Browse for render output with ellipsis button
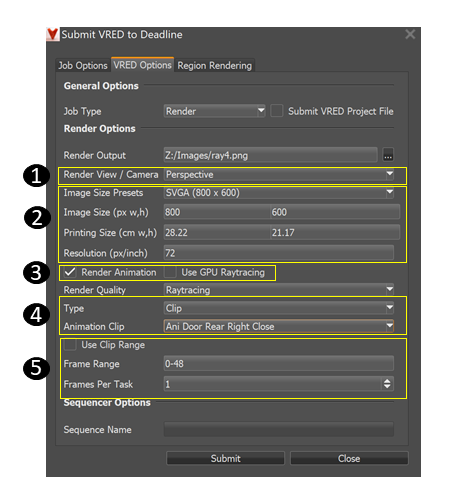Viewport: 465px width, 497px height. pyautogui.click(x=388, y=155)
